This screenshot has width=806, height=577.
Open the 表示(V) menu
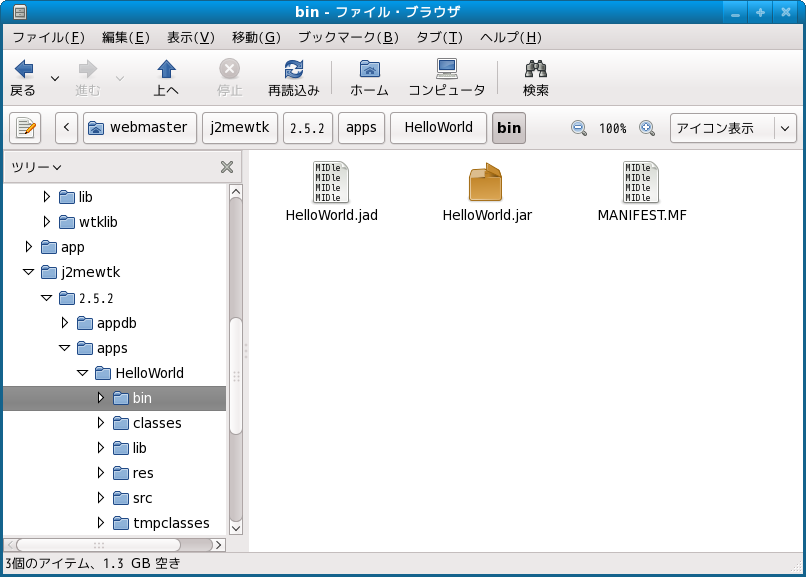point(190,37)
